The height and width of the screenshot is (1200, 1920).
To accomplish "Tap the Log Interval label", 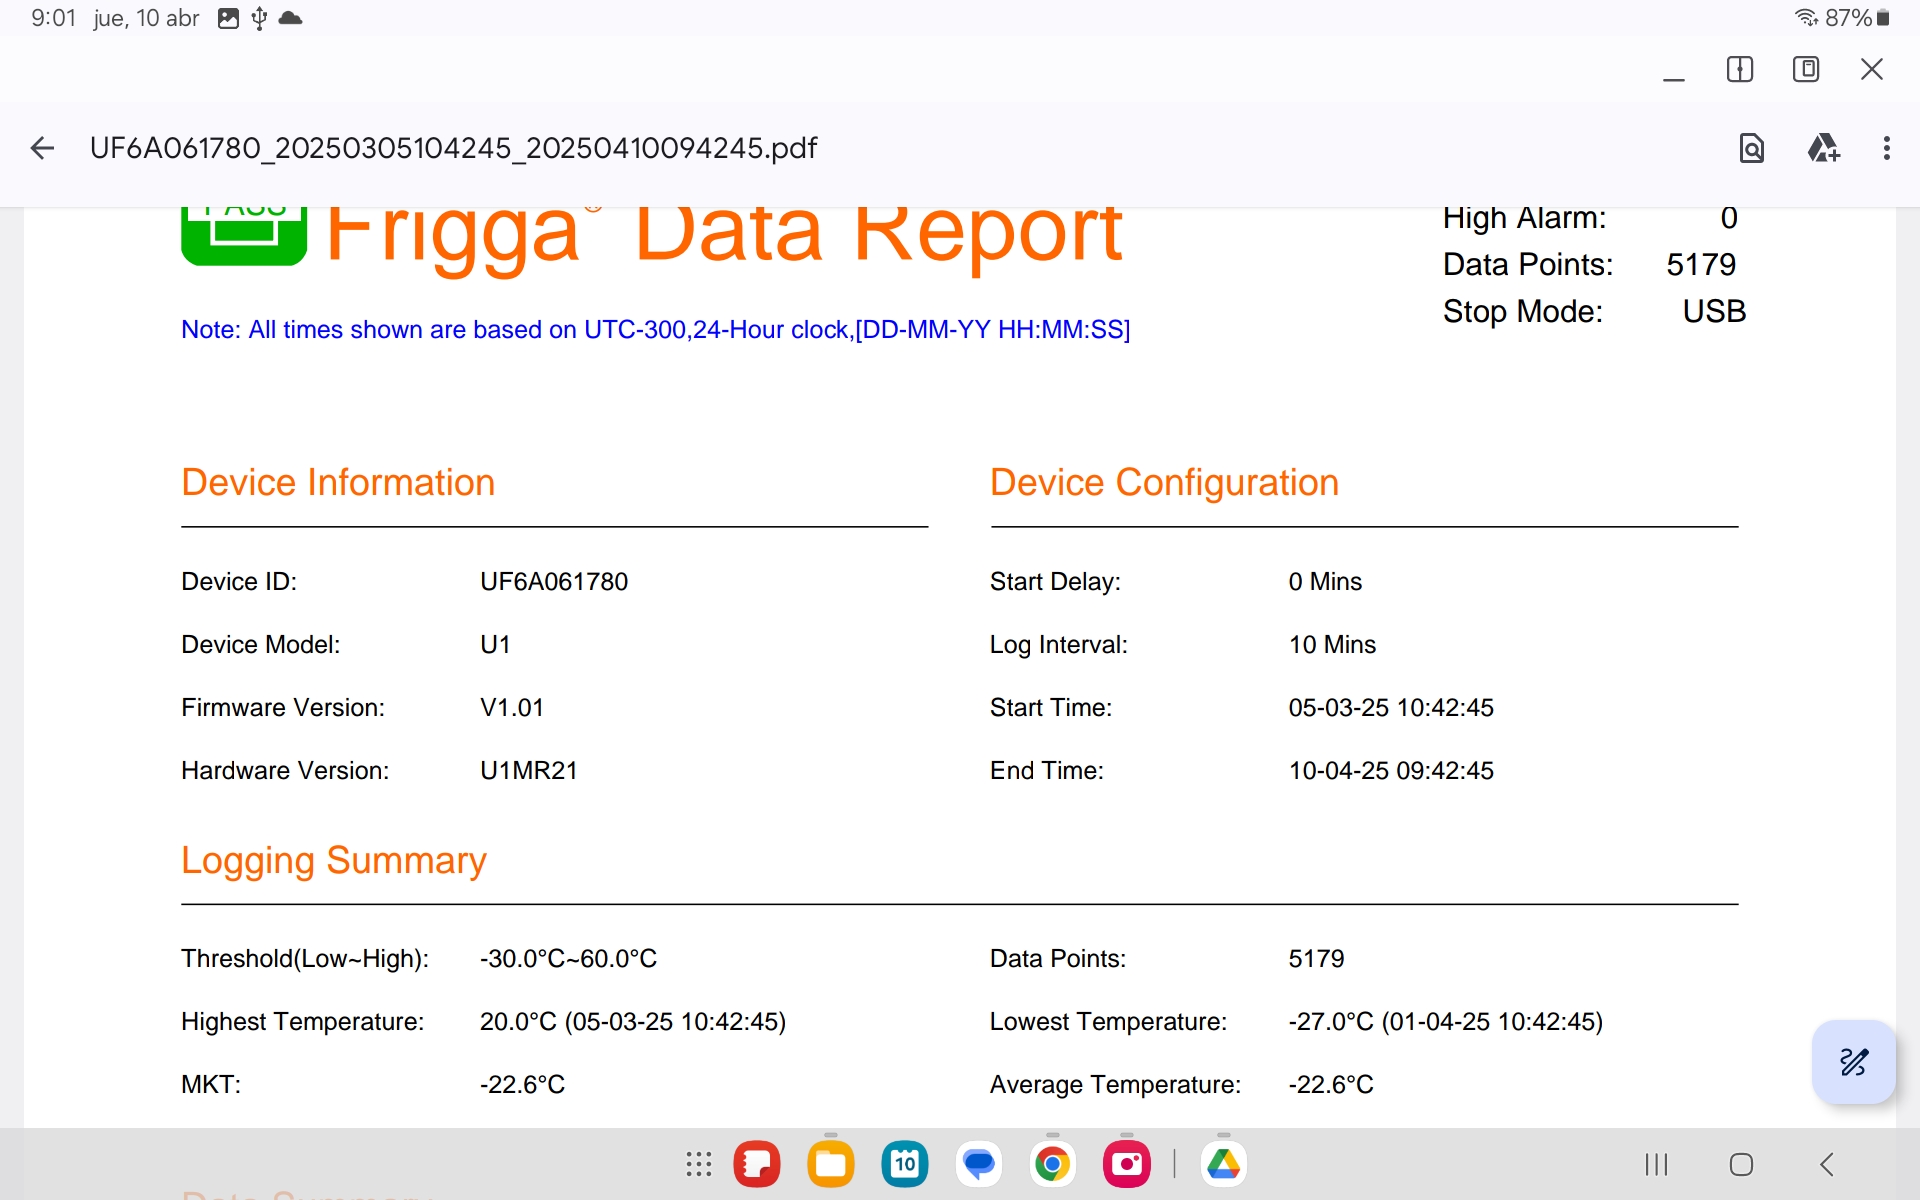I will point(1058,645).
